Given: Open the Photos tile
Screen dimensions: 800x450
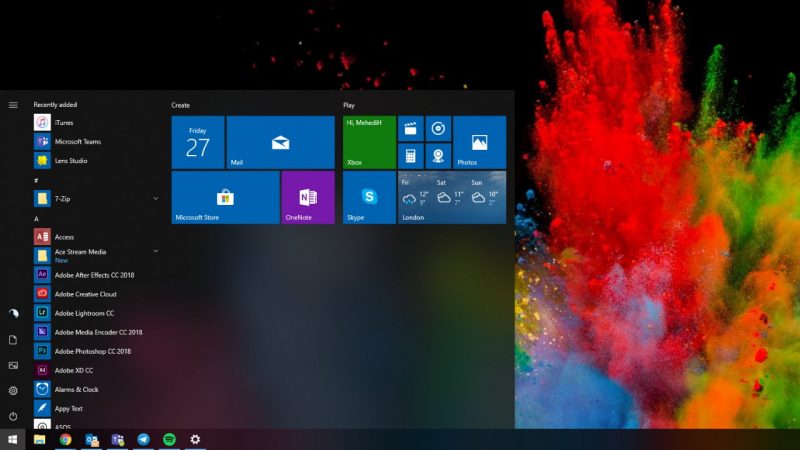Looking at the screenshot, I should [480, 142].
